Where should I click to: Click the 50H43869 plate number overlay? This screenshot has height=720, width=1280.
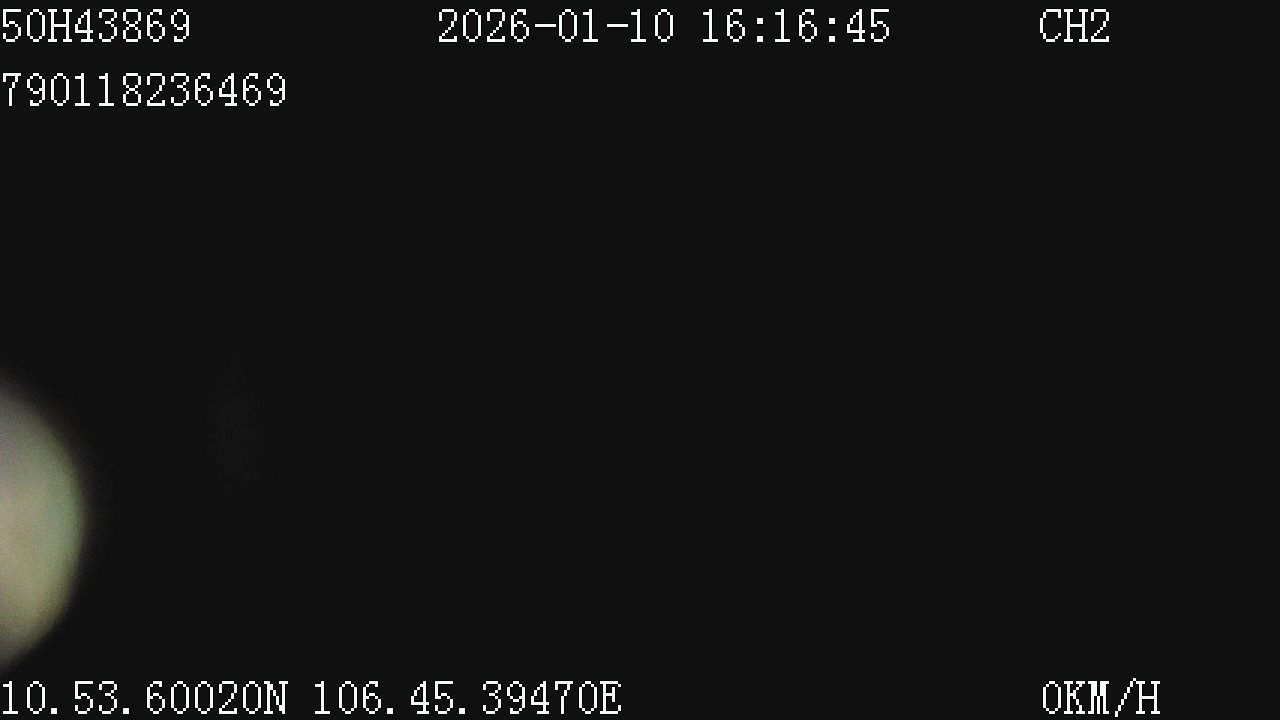pos(96,26)
